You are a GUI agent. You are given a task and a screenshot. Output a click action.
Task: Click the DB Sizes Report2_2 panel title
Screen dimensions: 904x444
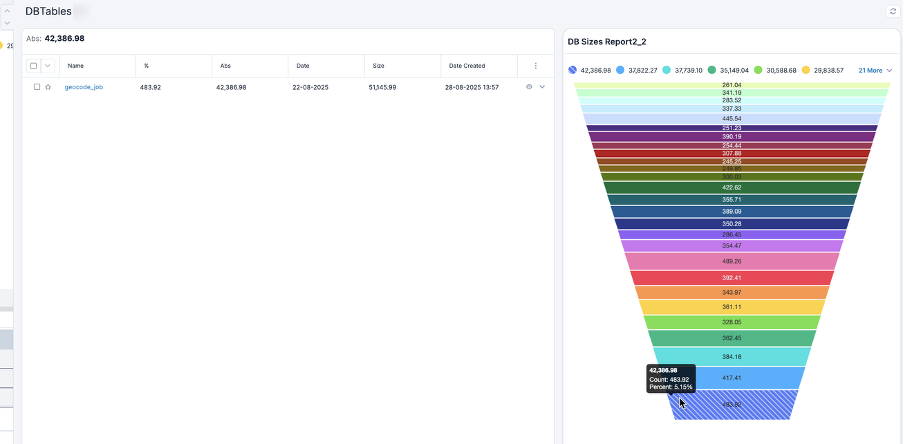[607, 42]
